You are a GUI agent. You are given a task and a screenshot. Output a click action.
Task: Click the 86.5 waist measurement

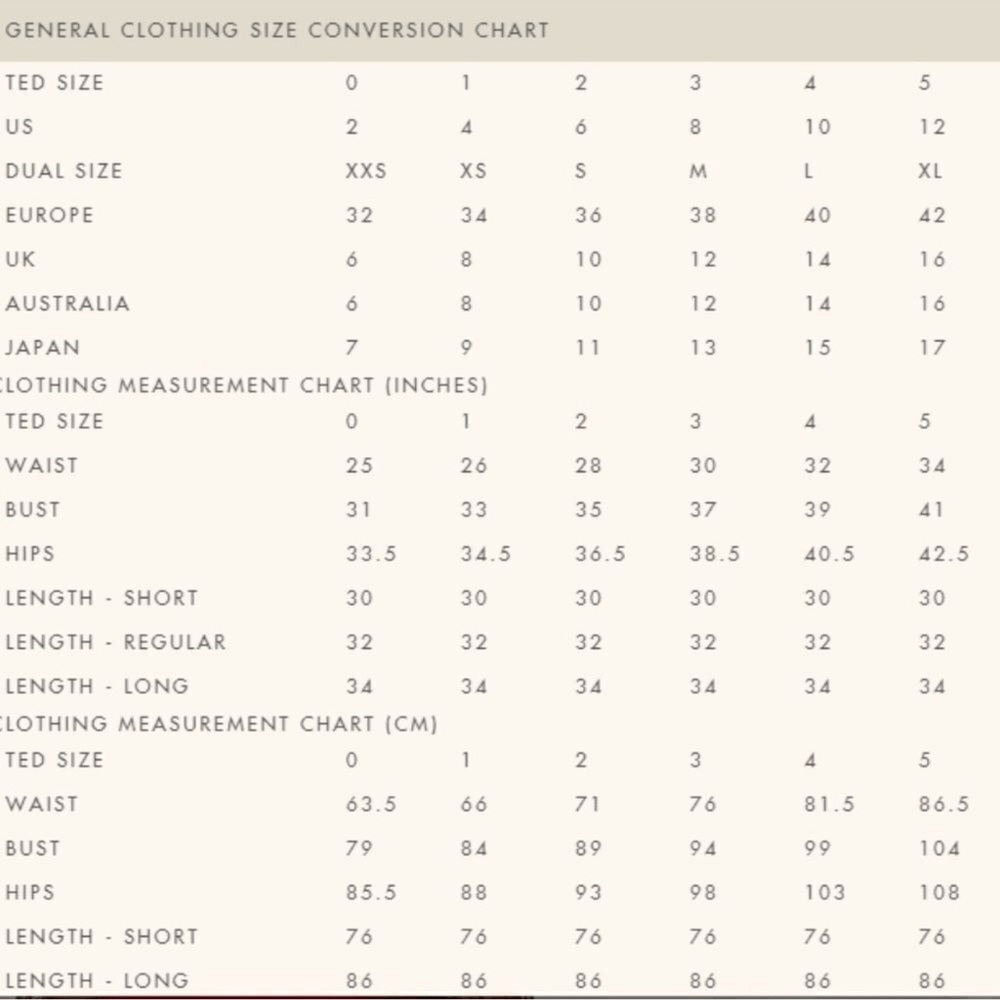coord(943,804)
